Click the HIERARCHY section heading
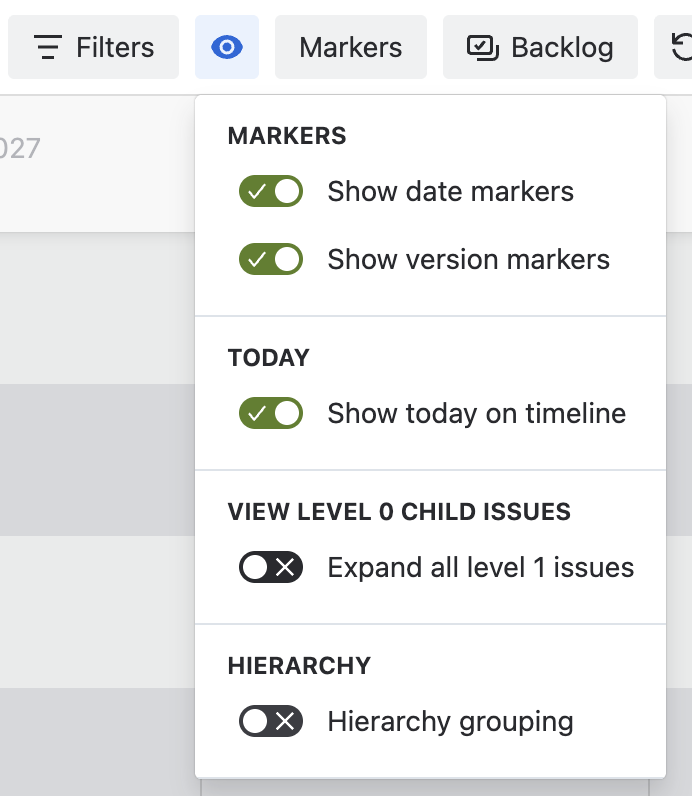 [299, 666]
